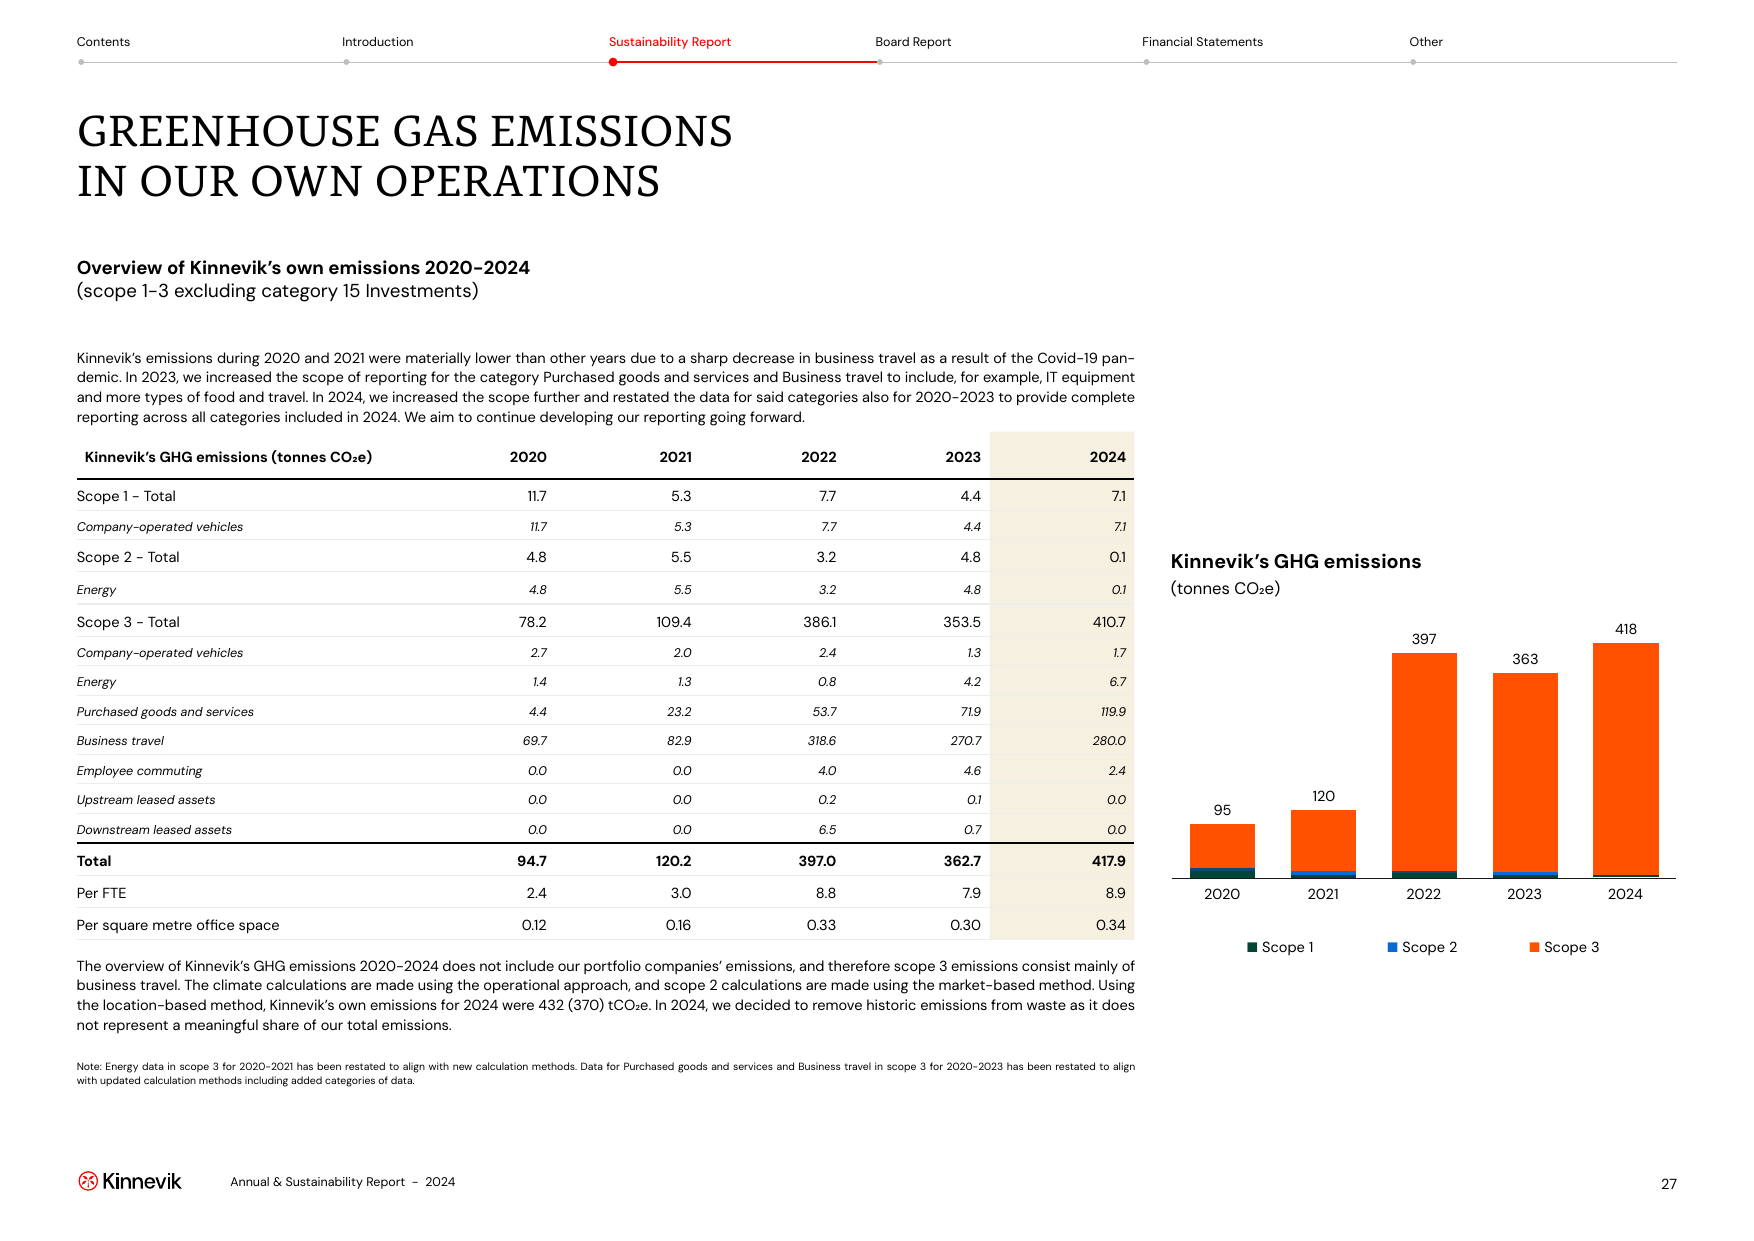Click the Scope 3 - Total row label
The image size is (1754, 1241).
click(x=128, y=622)
